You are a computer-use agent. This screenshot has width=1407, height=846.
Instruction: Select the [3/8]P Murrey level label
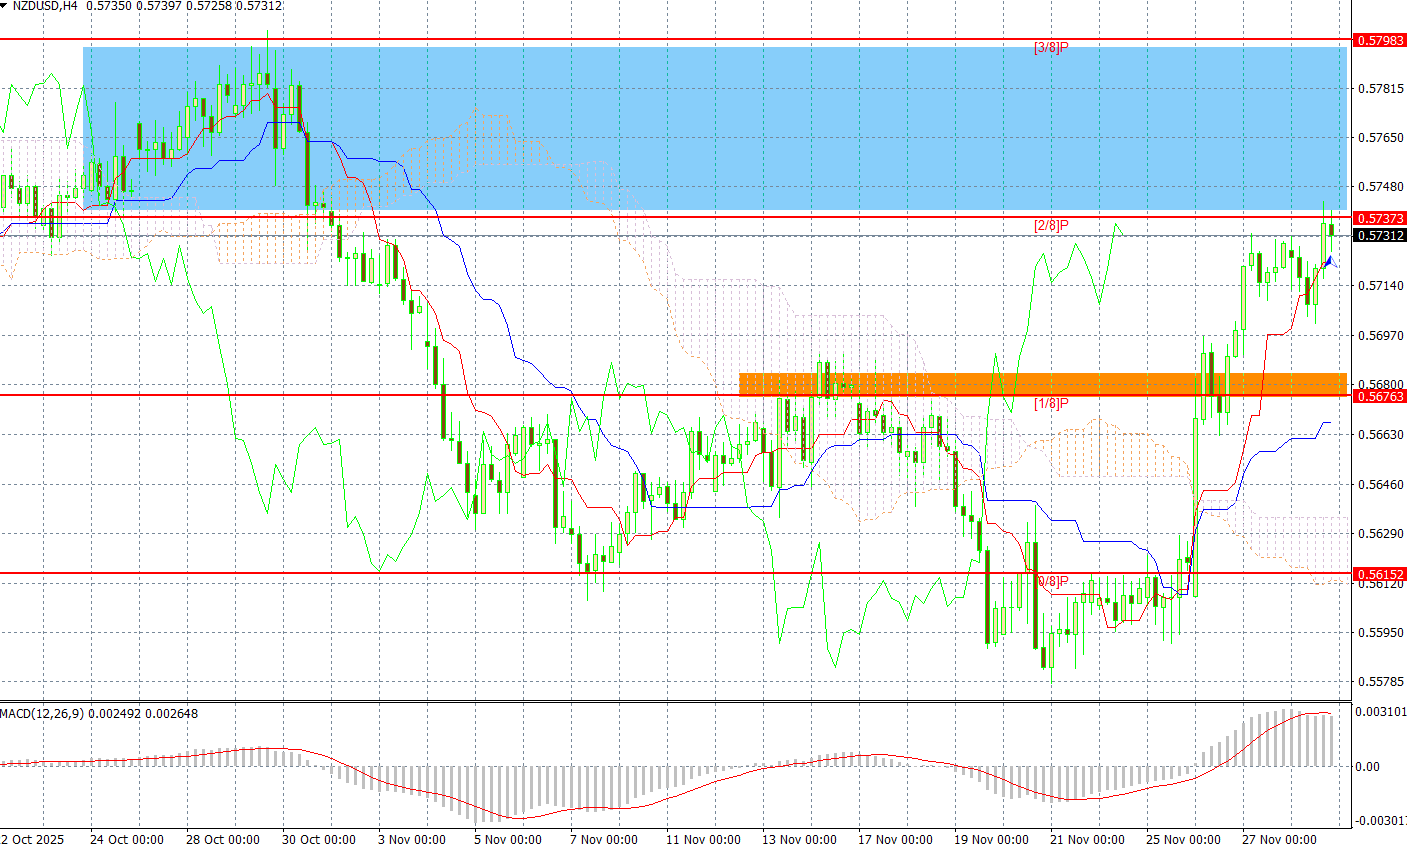1051,47
